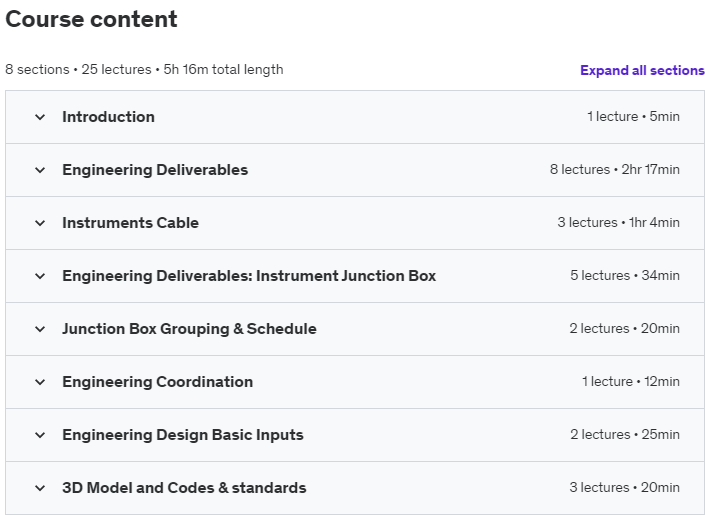Select Engineering Deliverables: Instrument Junction Box title
Viewport: 705px width, 515px height.
tap(249, 276)
